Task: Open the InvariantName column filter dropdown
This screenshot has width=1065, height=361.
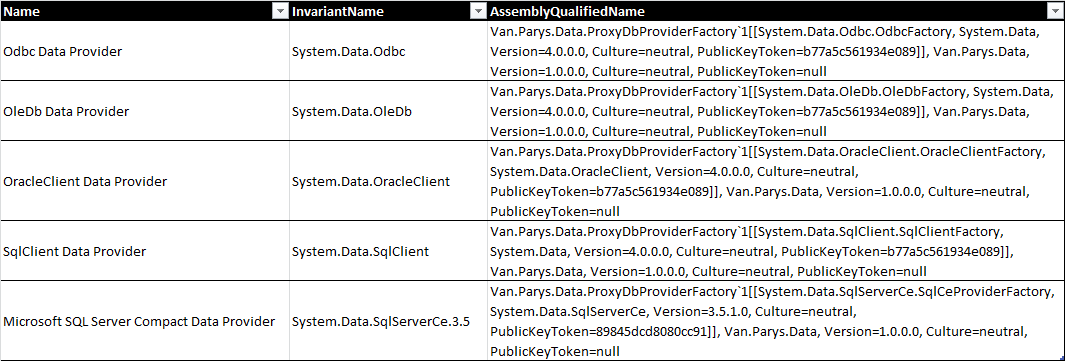Action: [x=476, y=12]
